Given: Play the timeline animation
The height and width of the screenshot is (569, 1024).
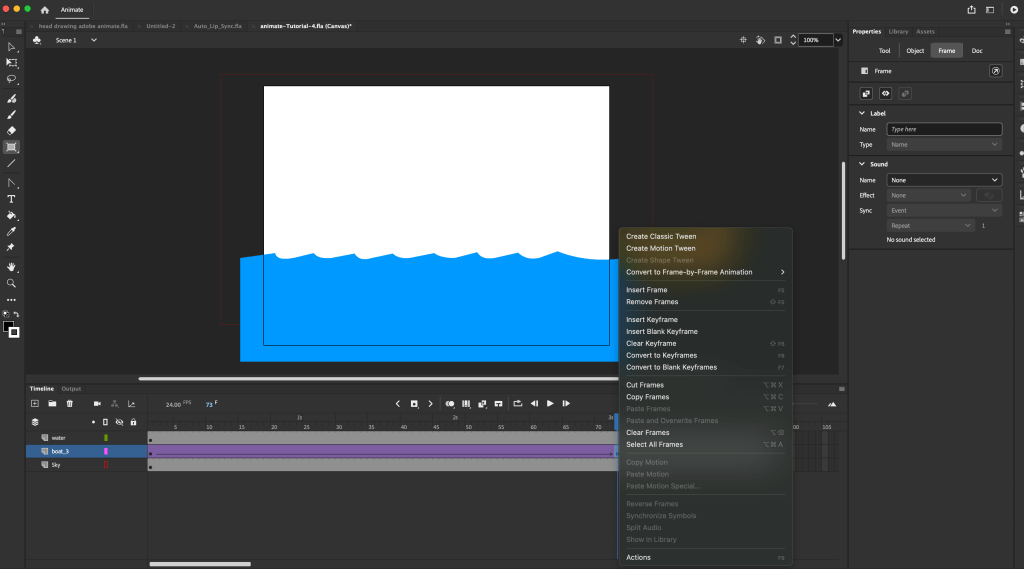Looking at the screenshot, I should coord(550,404).
